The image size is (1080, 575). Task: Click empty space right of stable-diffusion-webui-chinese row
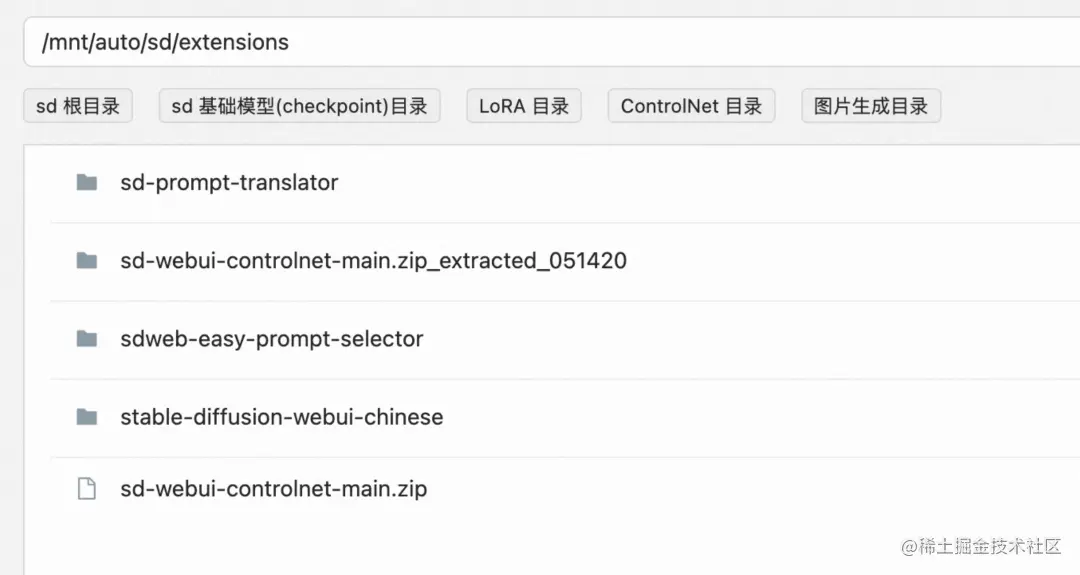(x=758, y=417)
